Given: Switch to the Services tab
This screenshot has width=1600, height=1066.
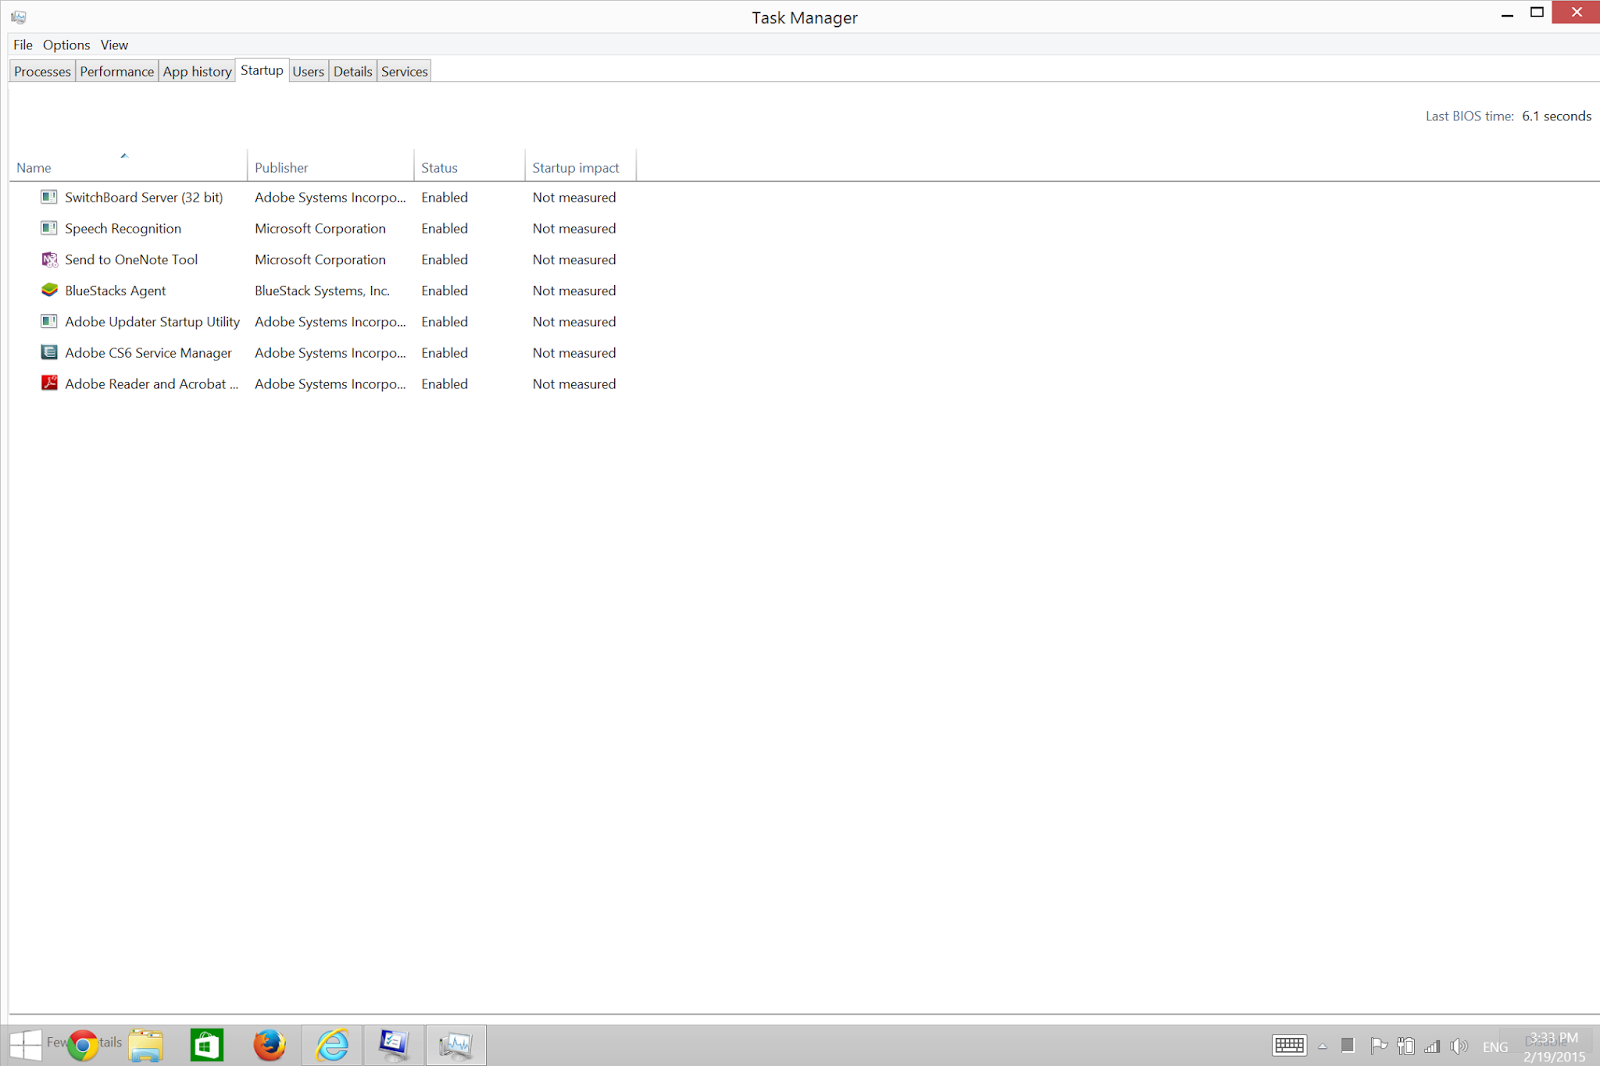Looking at the screenshot, I should (405, 71).
